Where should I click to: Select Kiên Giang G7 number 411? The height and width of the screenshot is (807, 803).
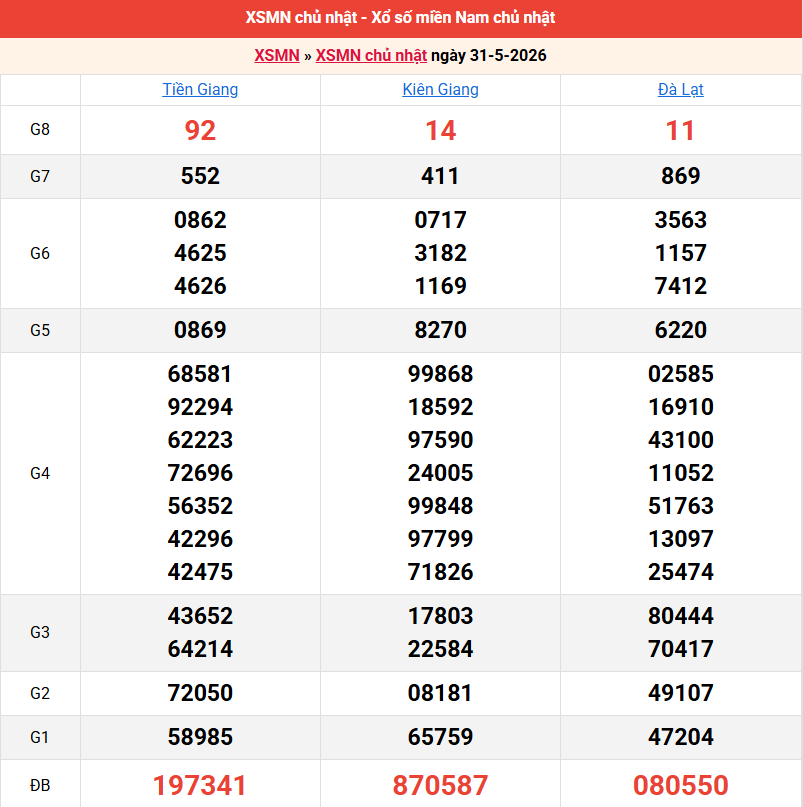coord(441,176)
